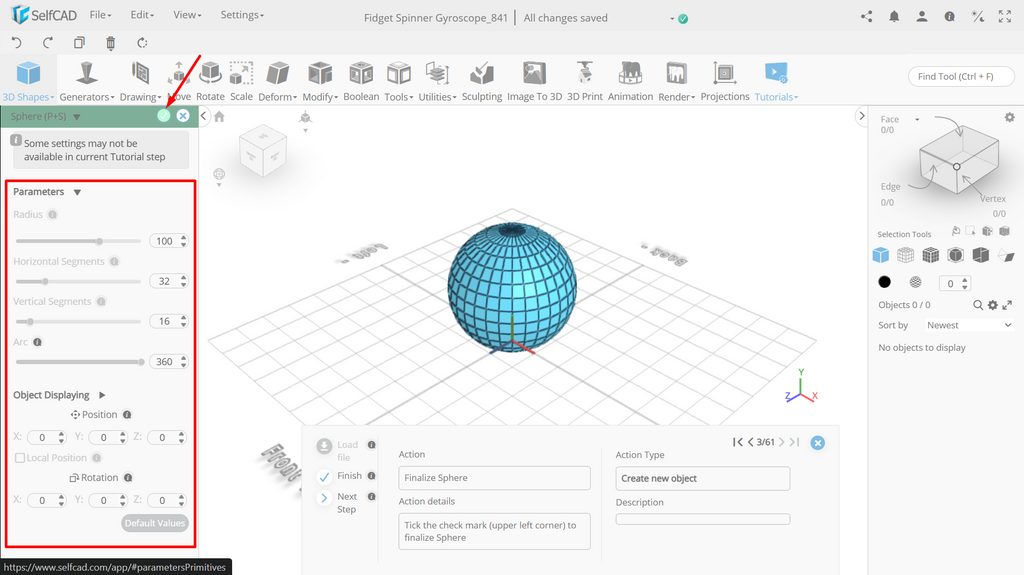The width and height of the screenshot is (1024, 575).
Task: Jump to first tutorial step
Action: (737, 442)
